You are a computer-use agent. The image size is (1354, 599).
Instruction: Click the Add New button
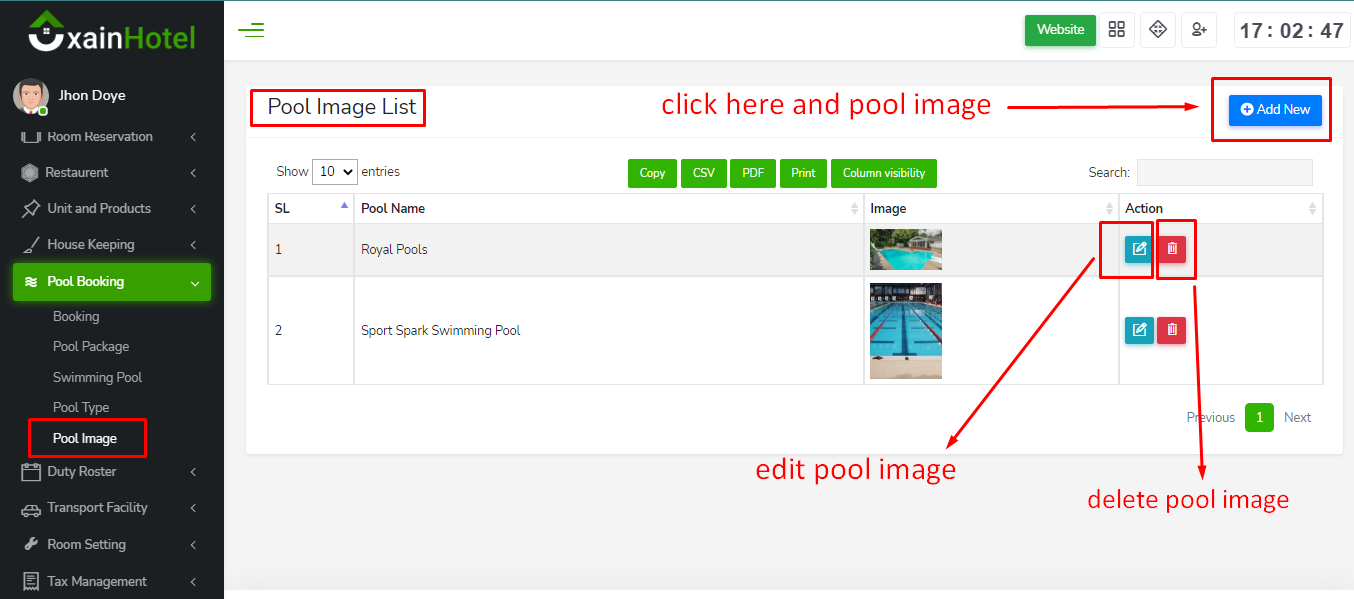[x=1275, y=110]
